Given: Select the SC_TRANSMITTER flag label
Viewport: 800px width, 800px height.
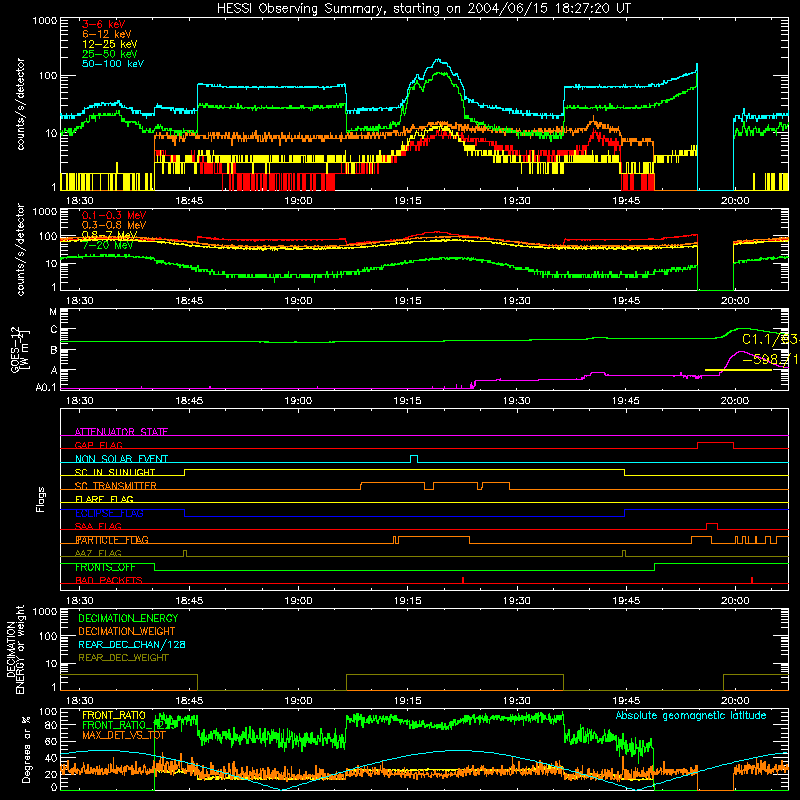Looking at the screenshot, I should (x=115, y=486).
